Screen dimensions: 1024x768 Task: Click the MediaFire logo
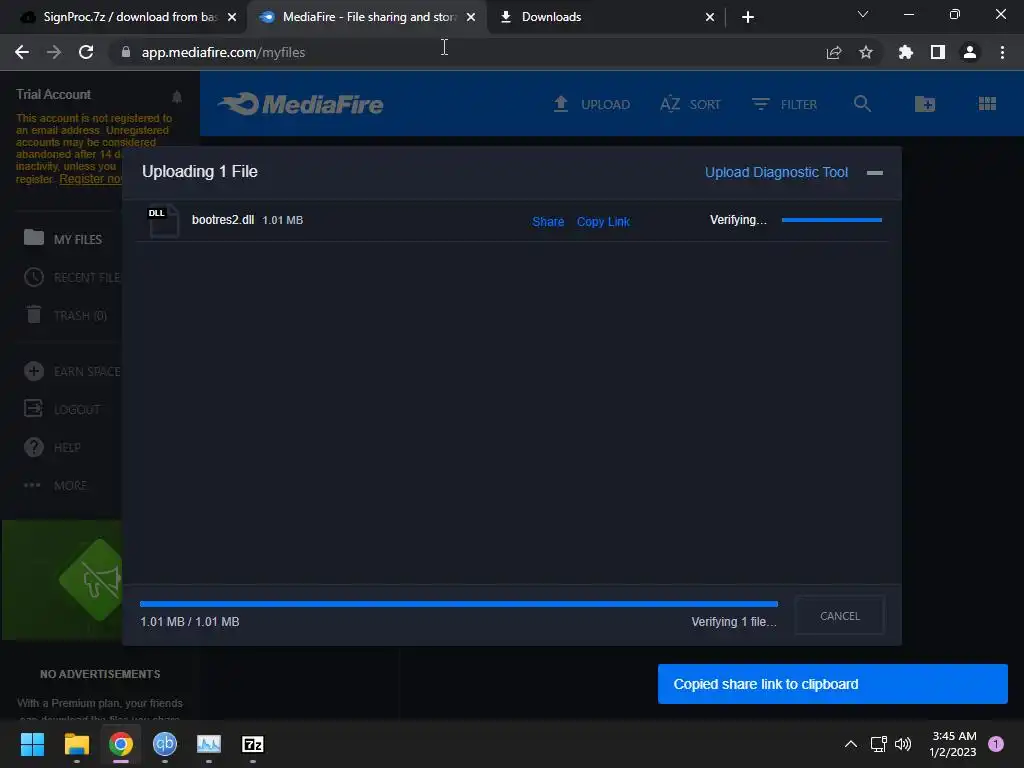[x=300, y=104]
